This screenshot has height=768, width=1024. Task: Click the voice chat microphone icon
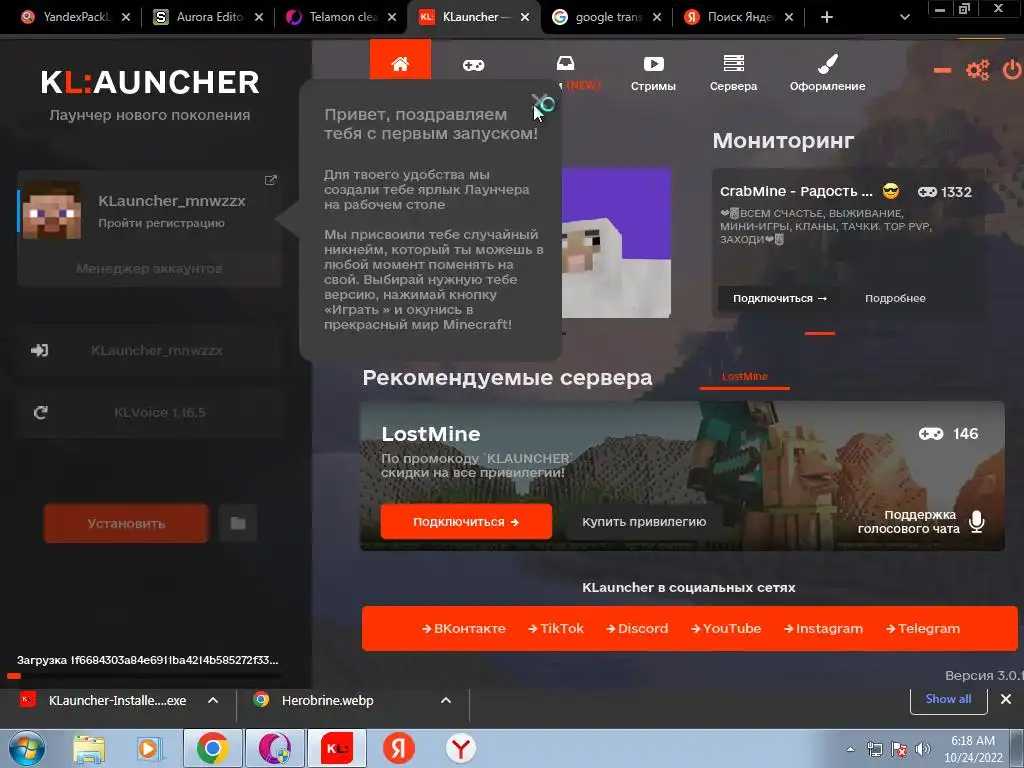pyautogui.click(x=977, y=521)
